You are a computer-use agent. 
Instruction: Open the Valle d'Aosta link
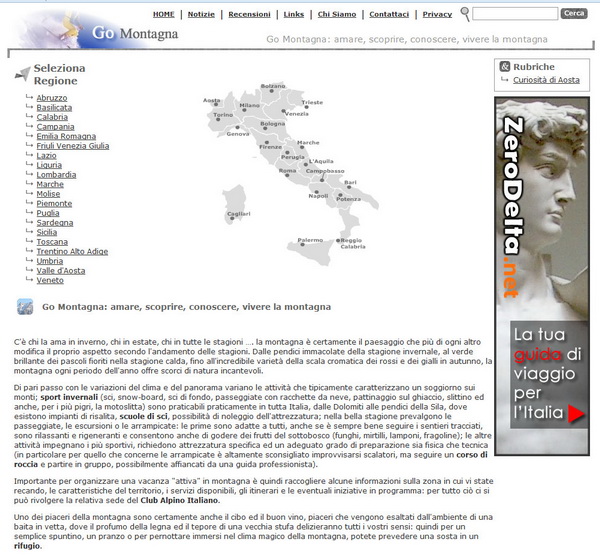click(x=61, y=271)
